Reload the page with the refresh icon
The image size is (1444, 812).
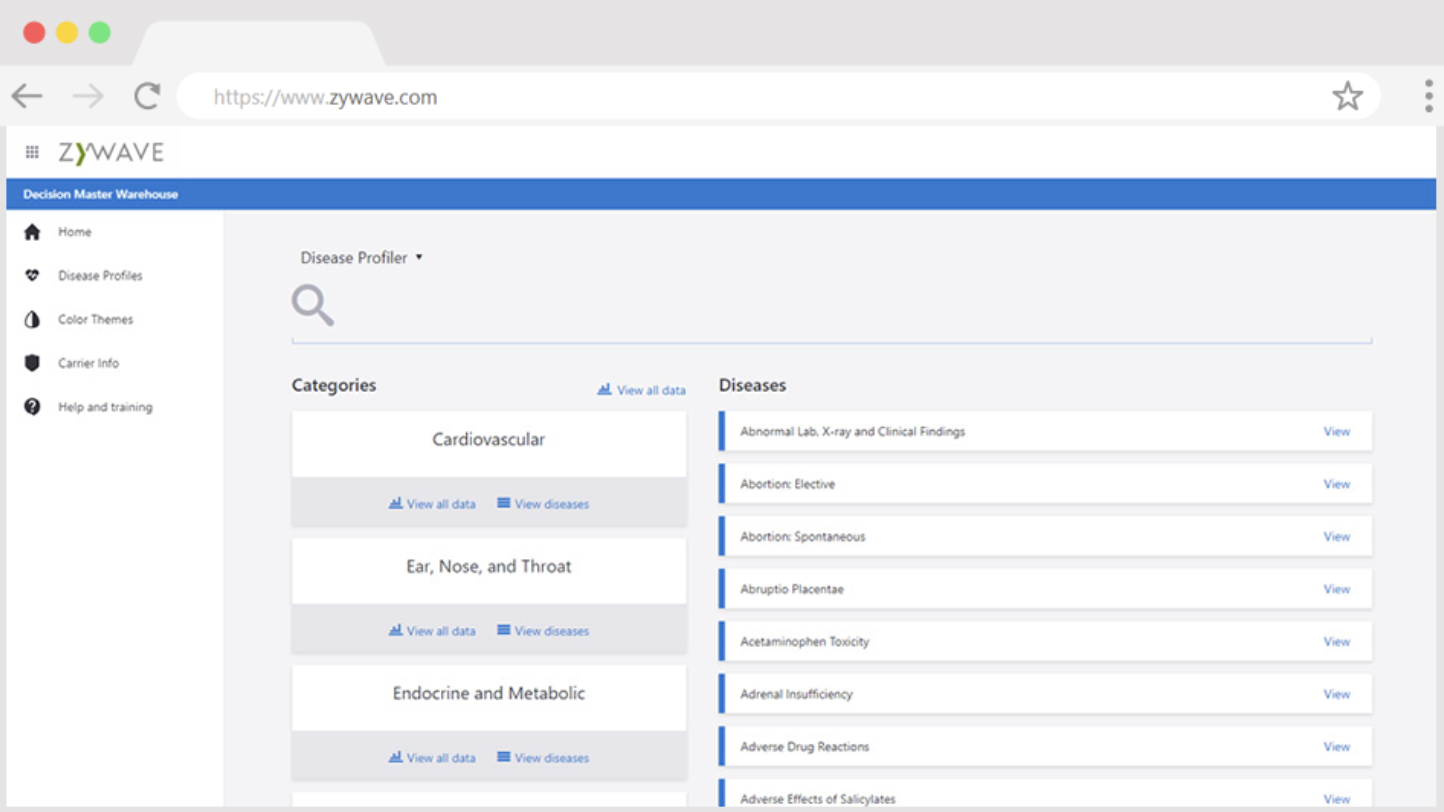pos(146,96)
